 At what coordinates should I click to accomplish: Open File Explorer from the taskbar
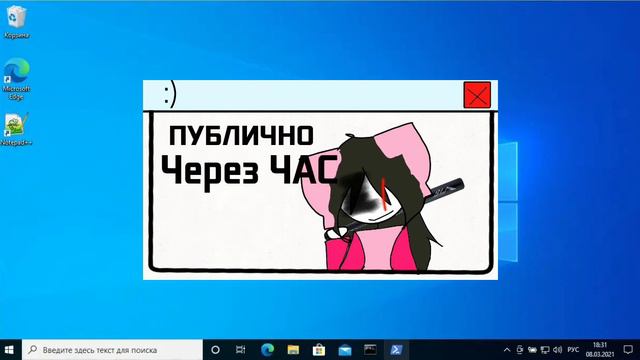pos(293,350)
